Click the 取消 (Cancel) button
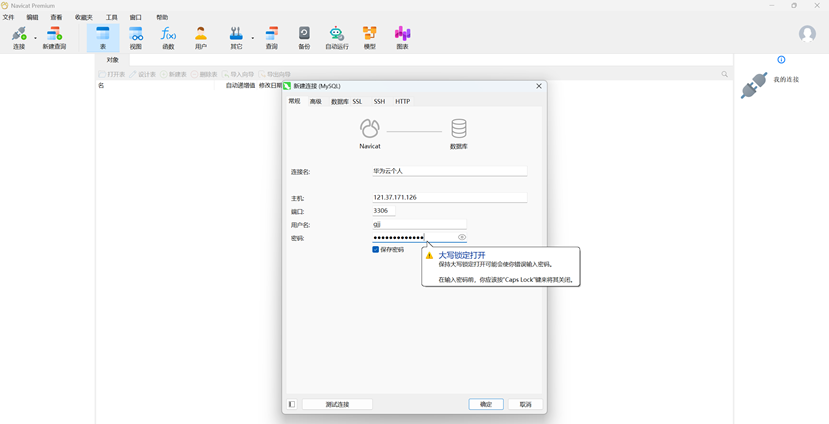Screen dimensions: 829x424 pos(526,404)
